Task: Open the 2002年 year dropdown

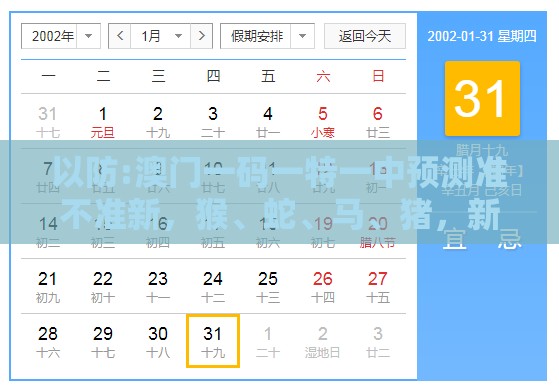Action: click(x=61, y=36)
